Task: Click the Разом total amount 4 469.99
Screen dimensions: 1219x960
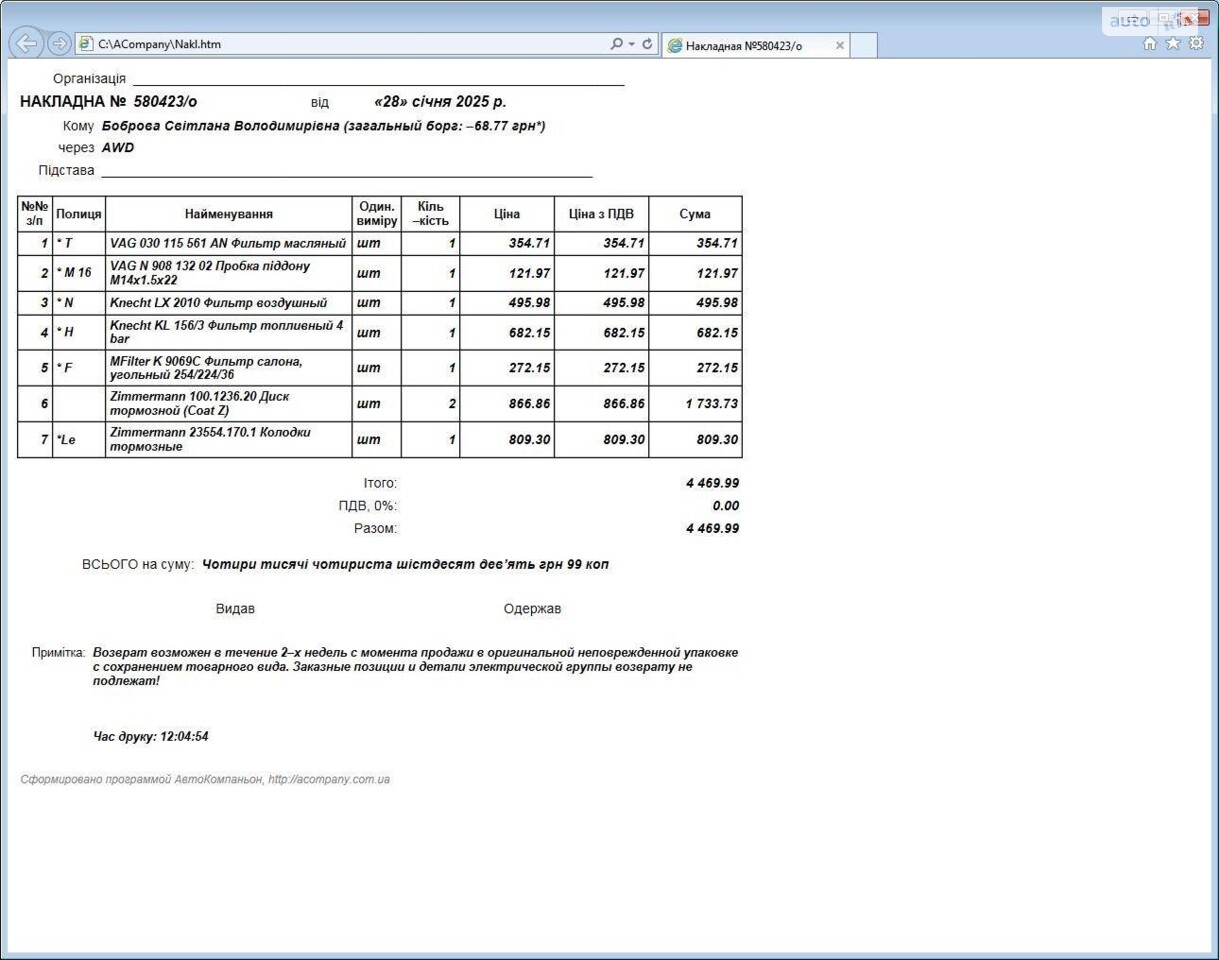Action: (712, 528)
